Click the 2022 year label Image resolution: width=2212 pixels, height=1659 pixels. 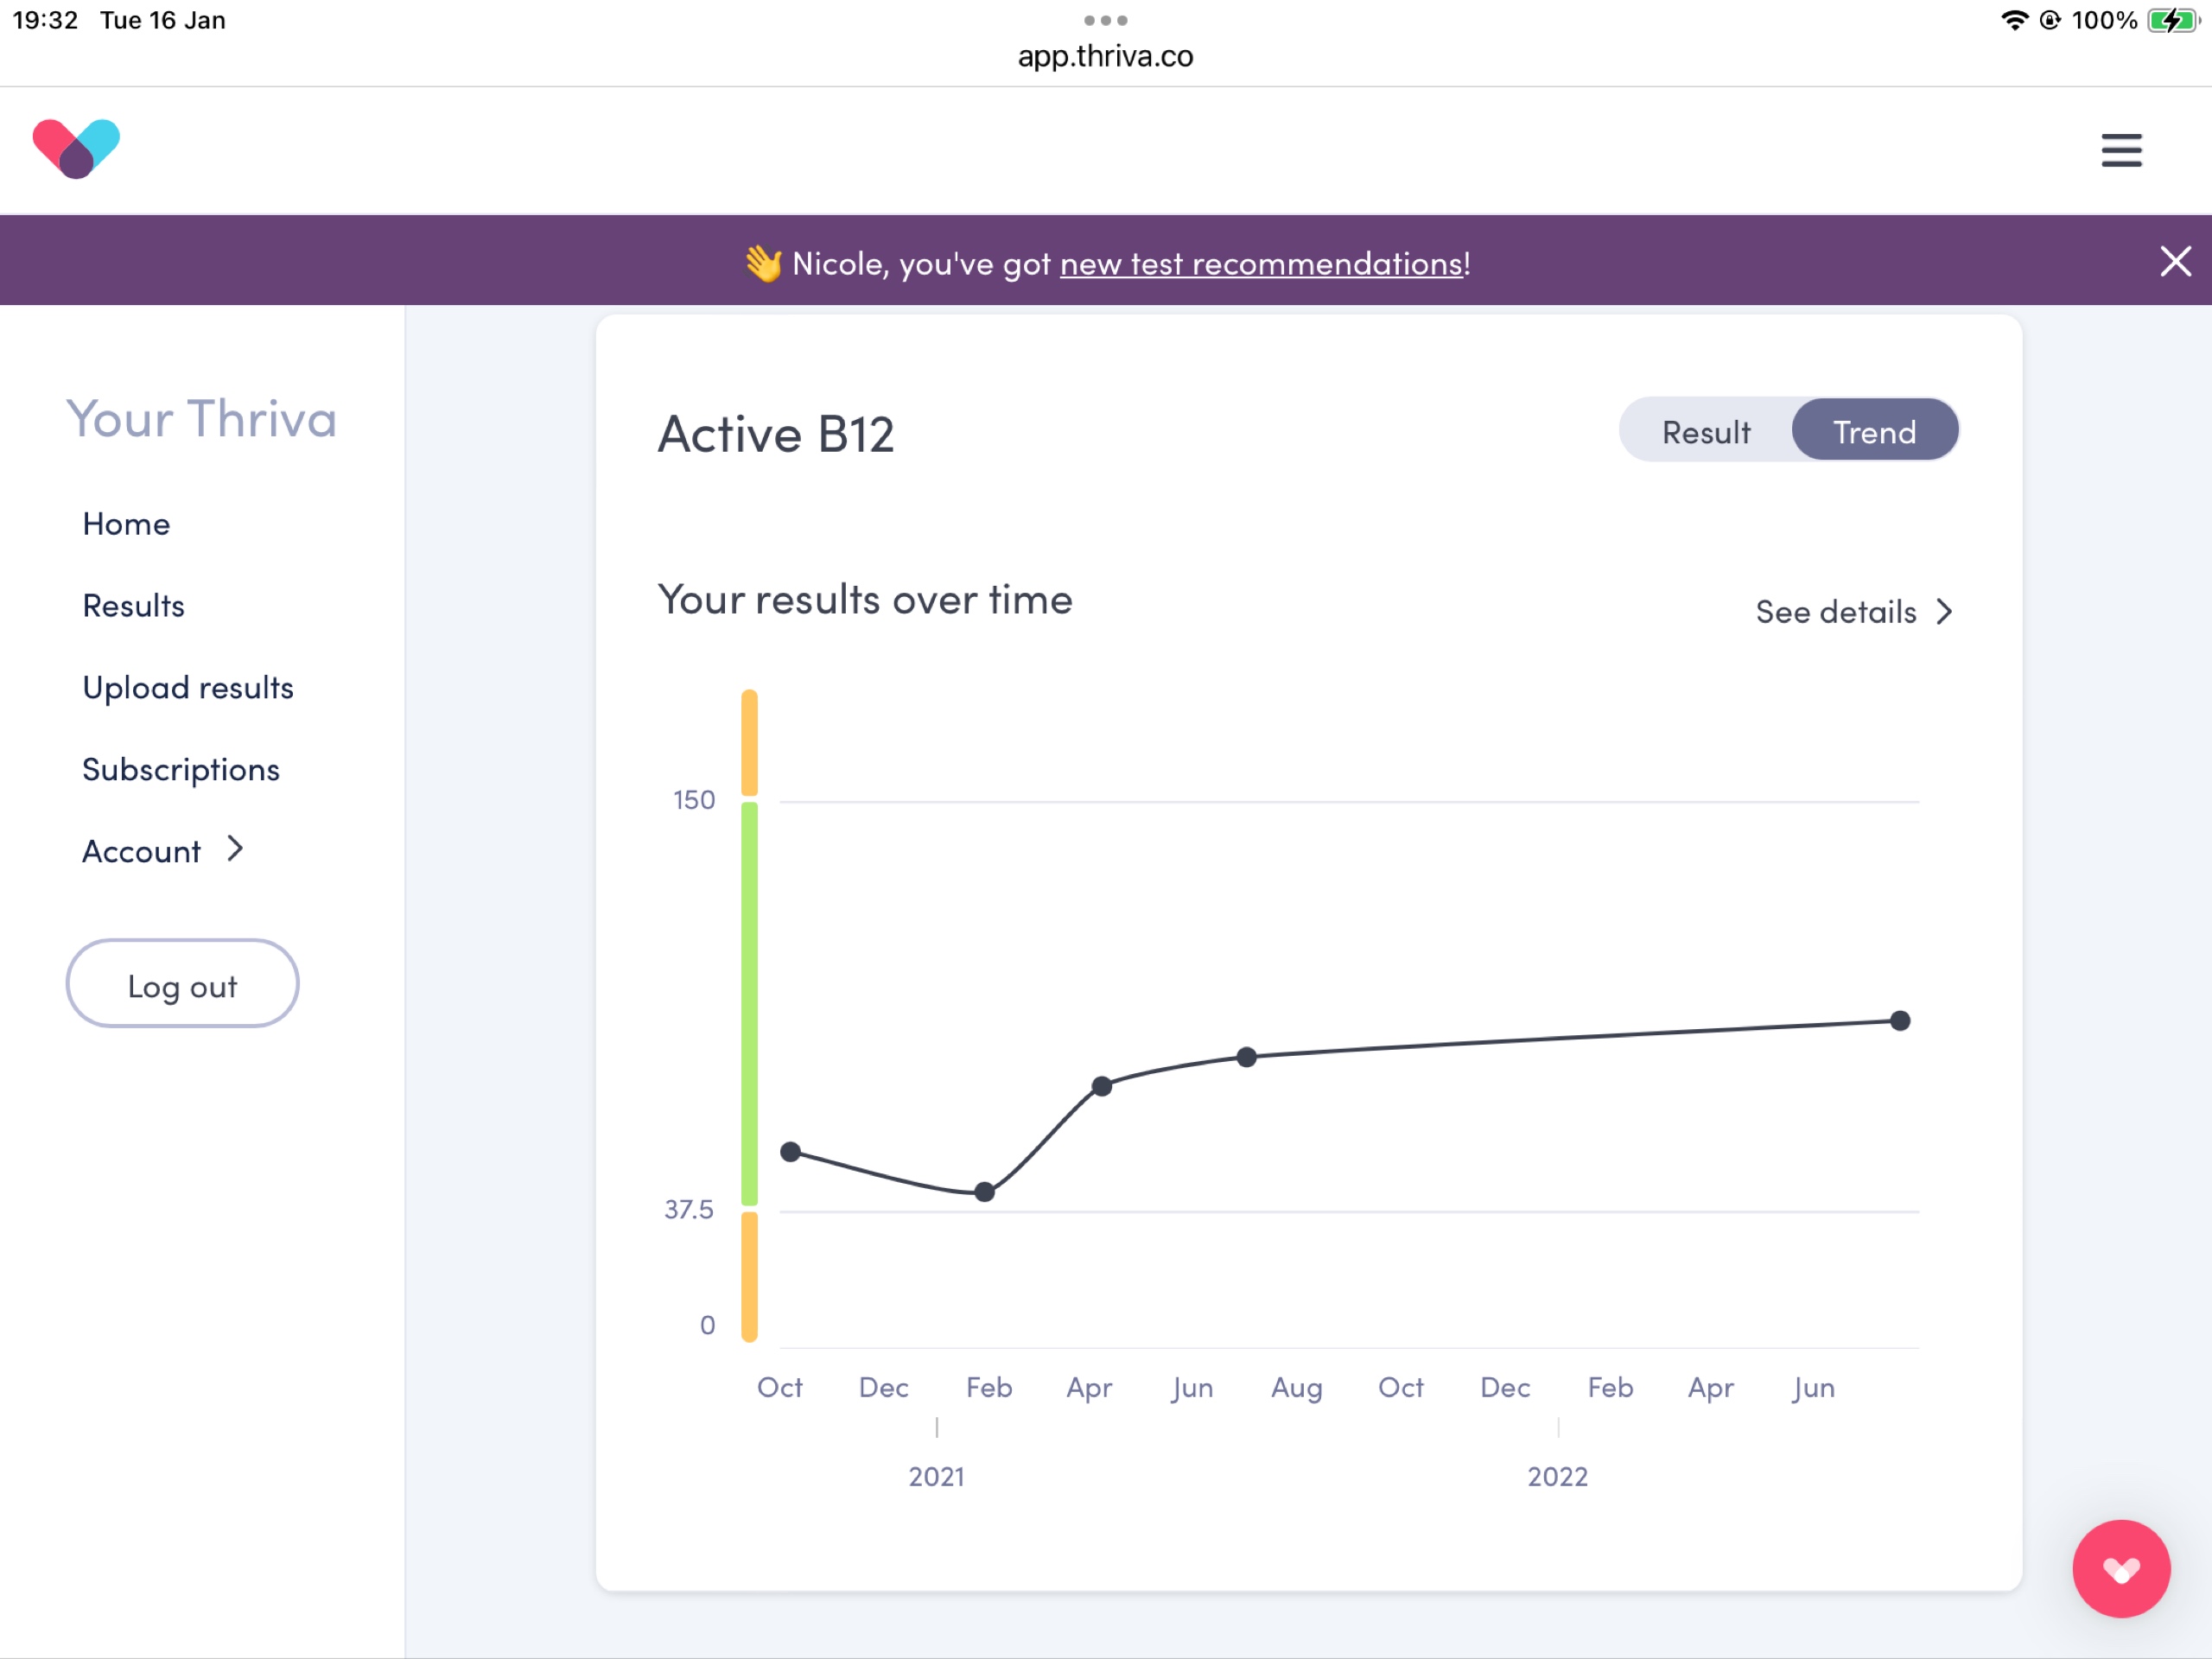1557,1477
